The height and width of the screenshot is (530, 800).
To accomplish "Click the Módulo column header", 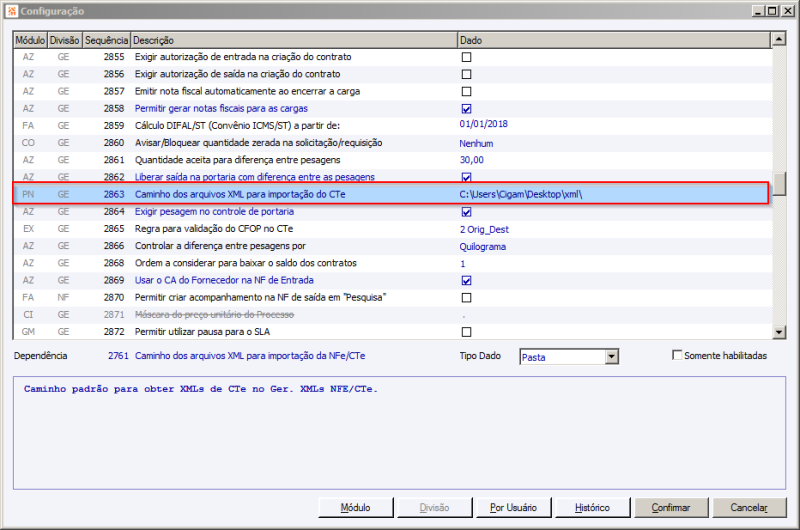I will point(30,40).
